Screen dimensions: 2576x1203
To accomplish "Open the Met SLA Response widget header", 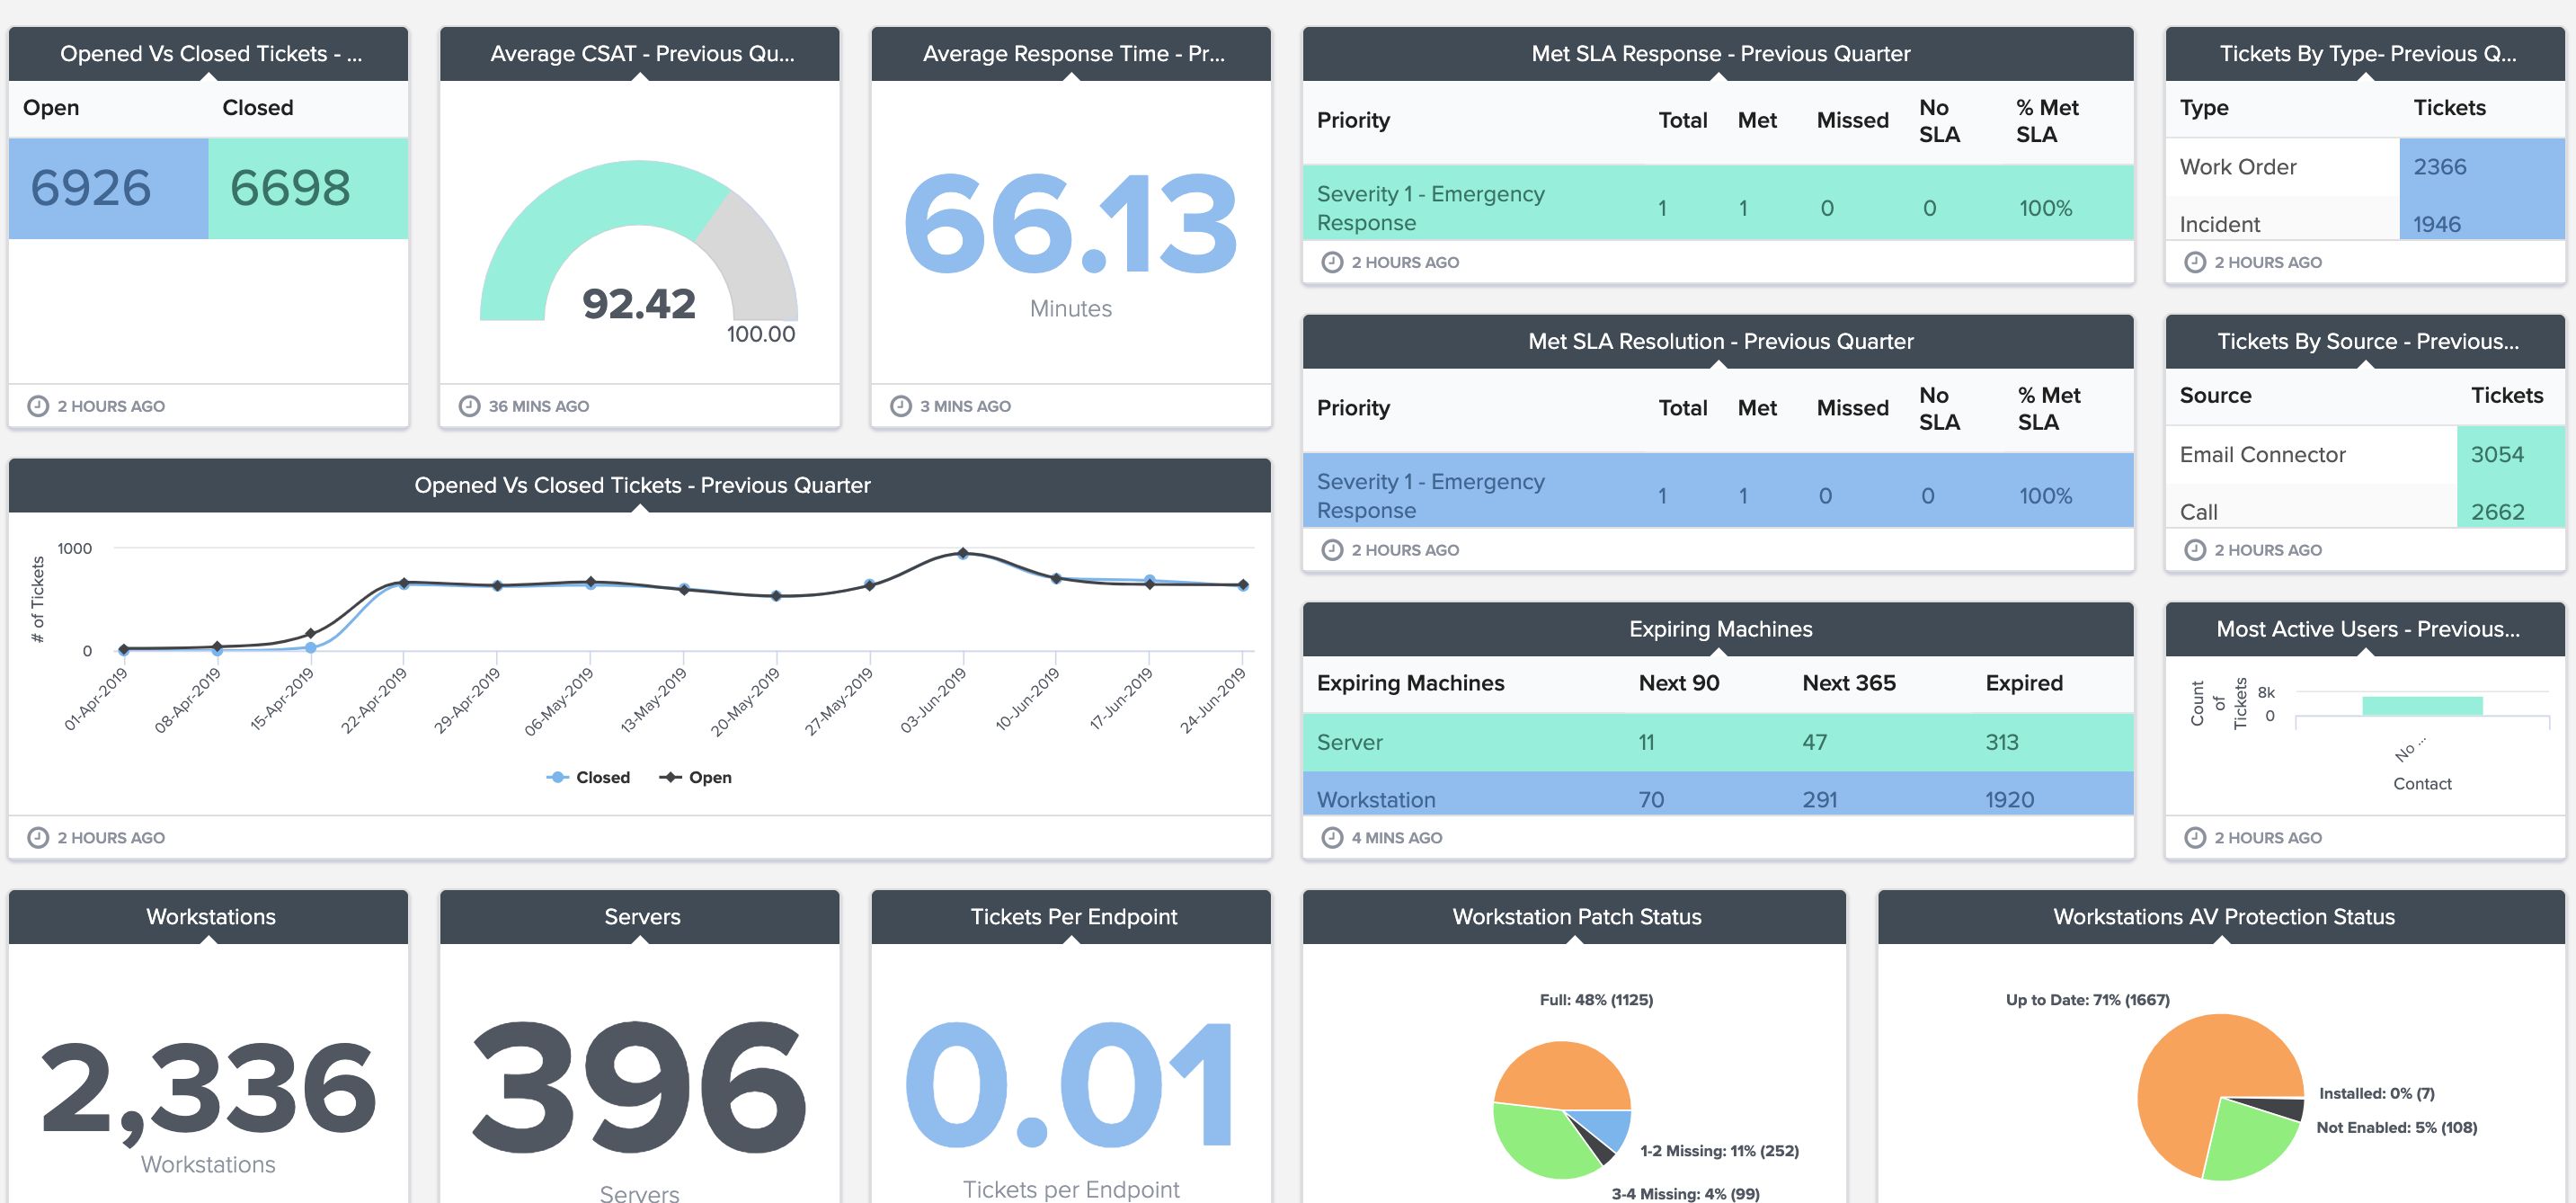I will (x=1718, y=54).
